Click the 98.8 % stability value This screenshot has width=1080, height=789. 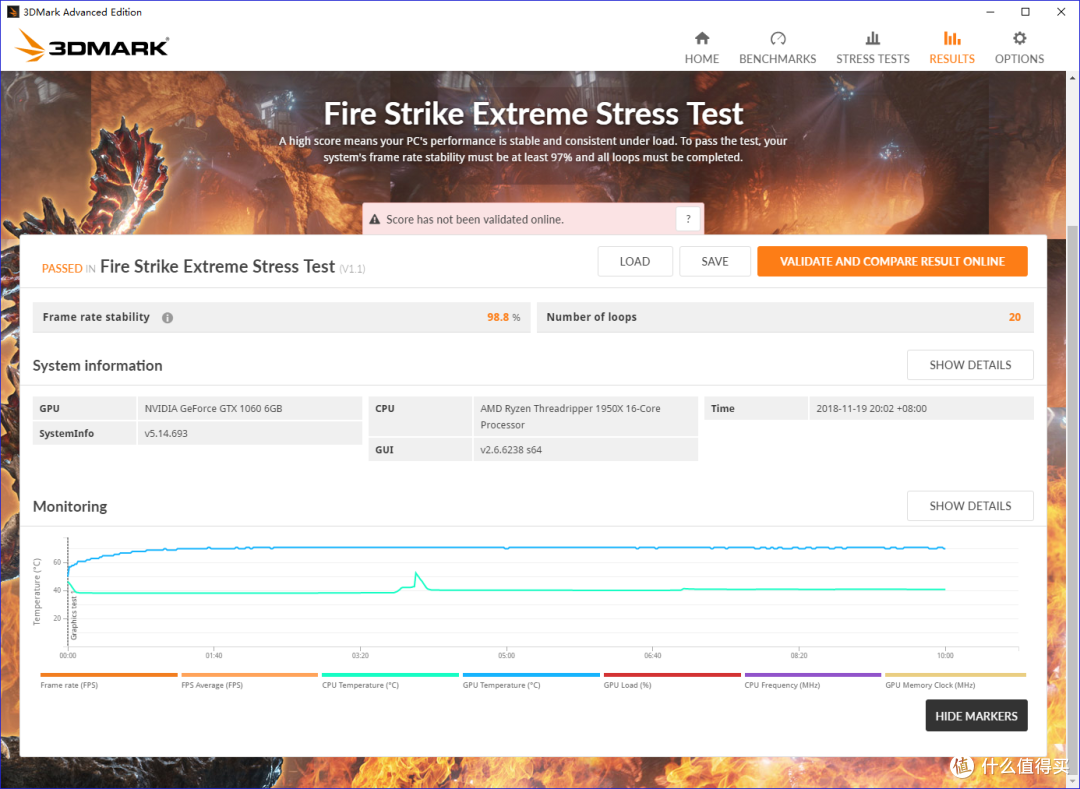[503, 317]
